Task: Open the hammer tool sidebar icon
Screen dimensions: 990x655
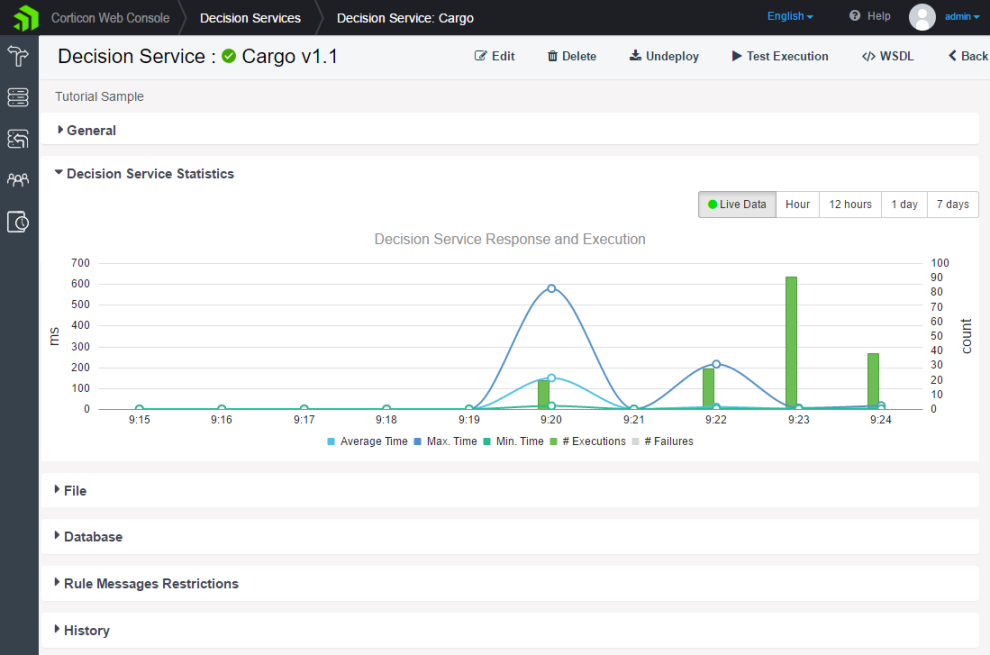Action: 18,56
